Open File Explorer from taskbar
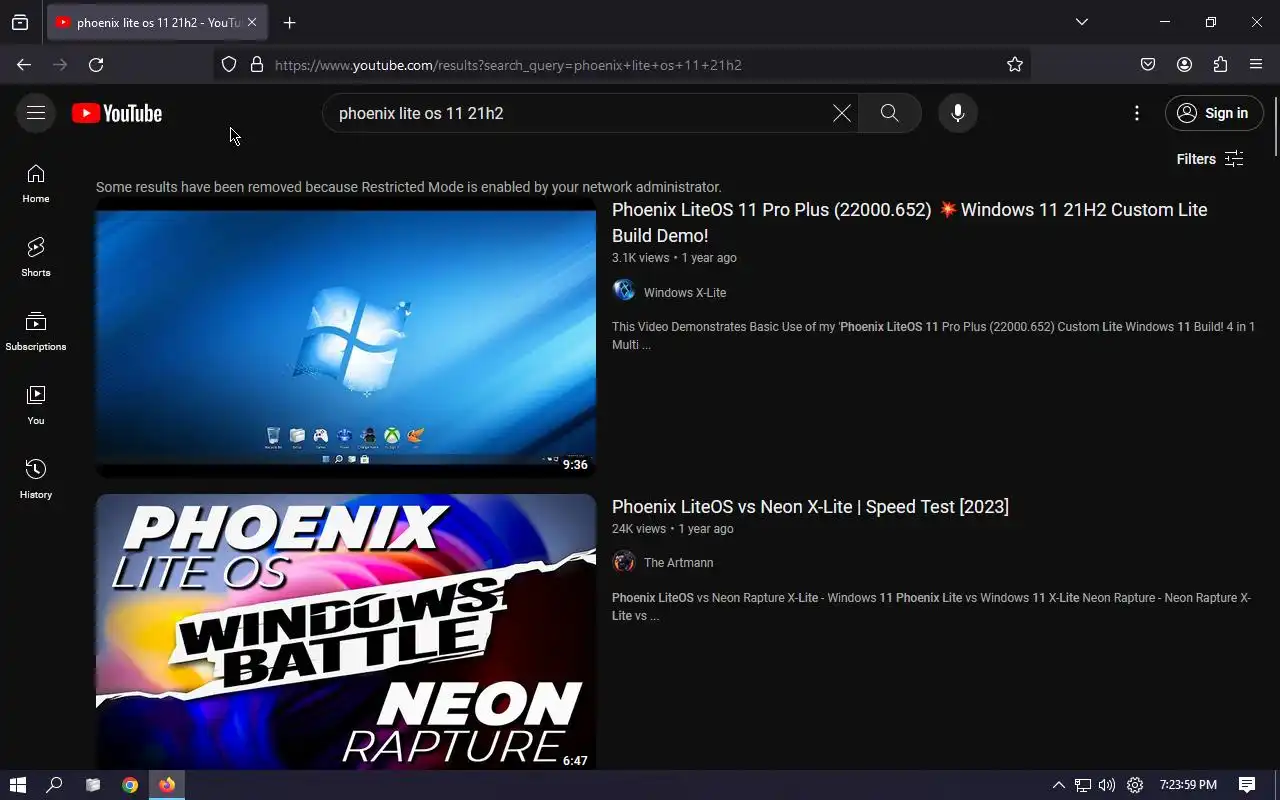Viewport: 1280px width, 800px height. [x=93, y=785]
